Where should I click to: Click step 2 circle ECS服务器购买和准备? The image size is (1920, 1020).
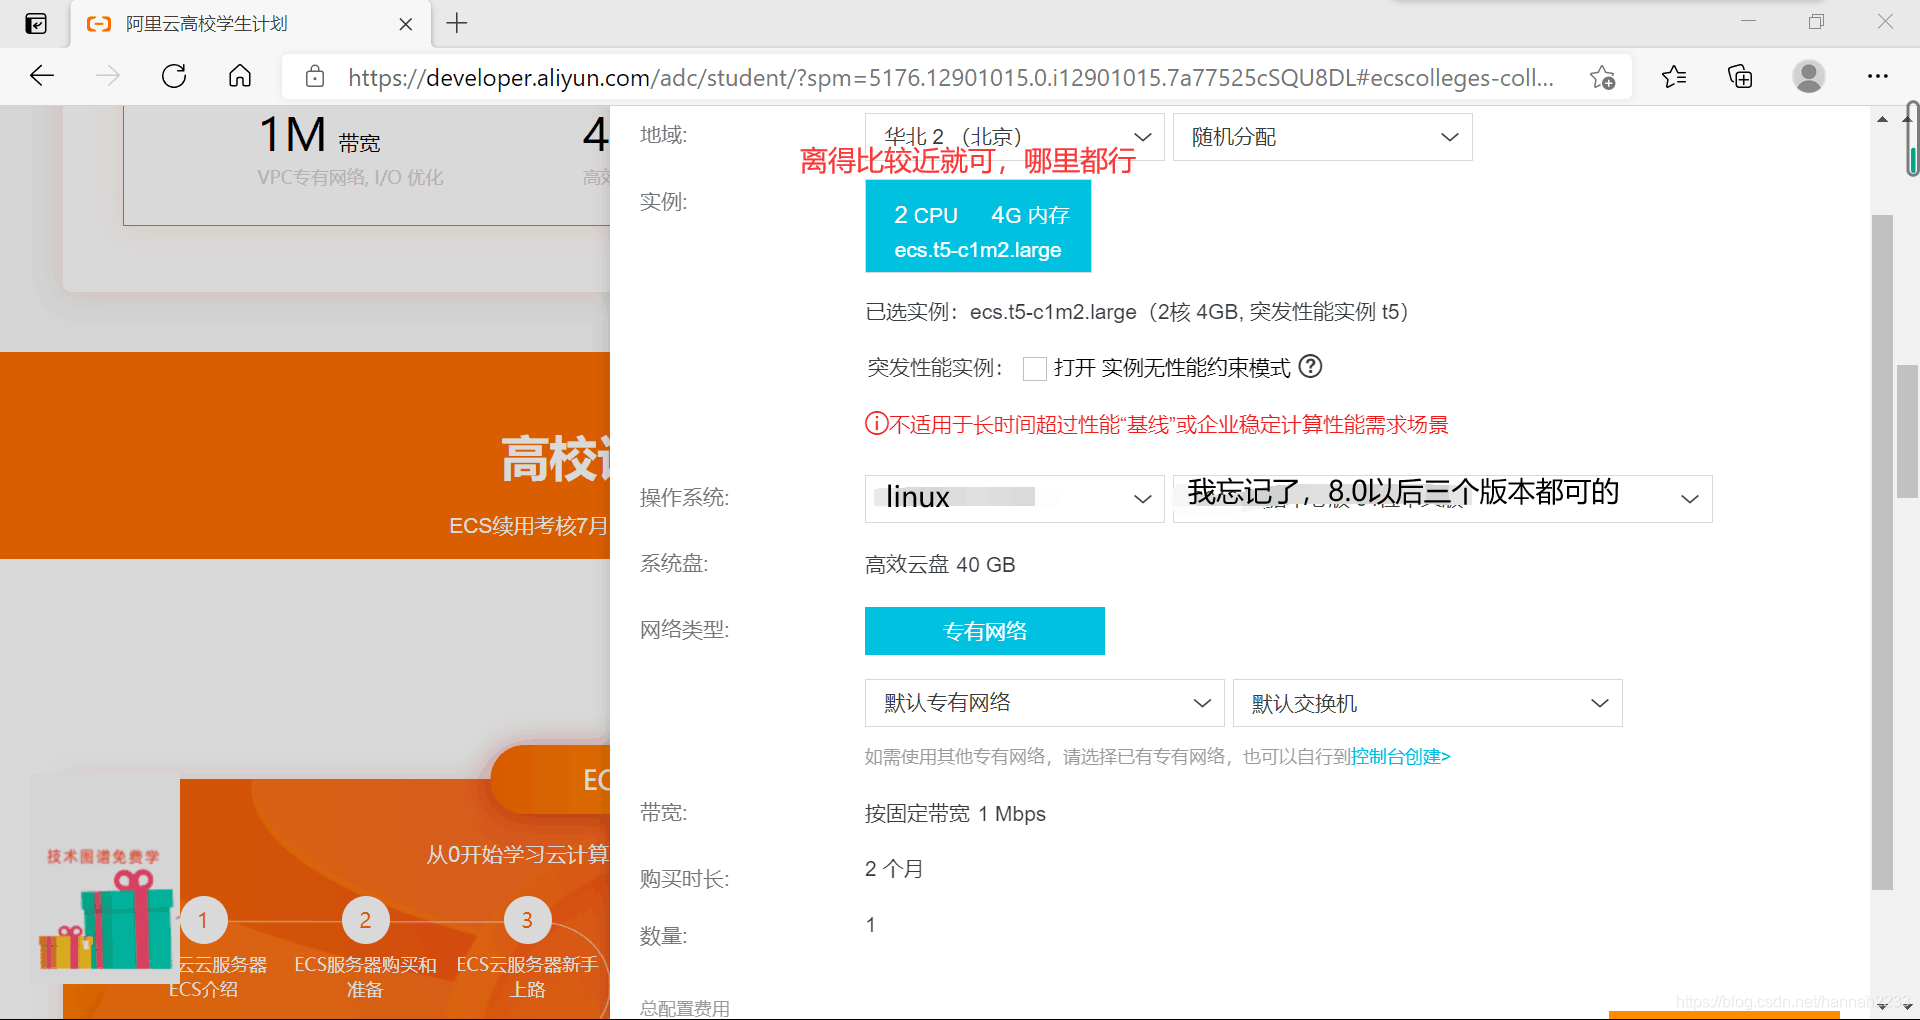pos(365,920)
